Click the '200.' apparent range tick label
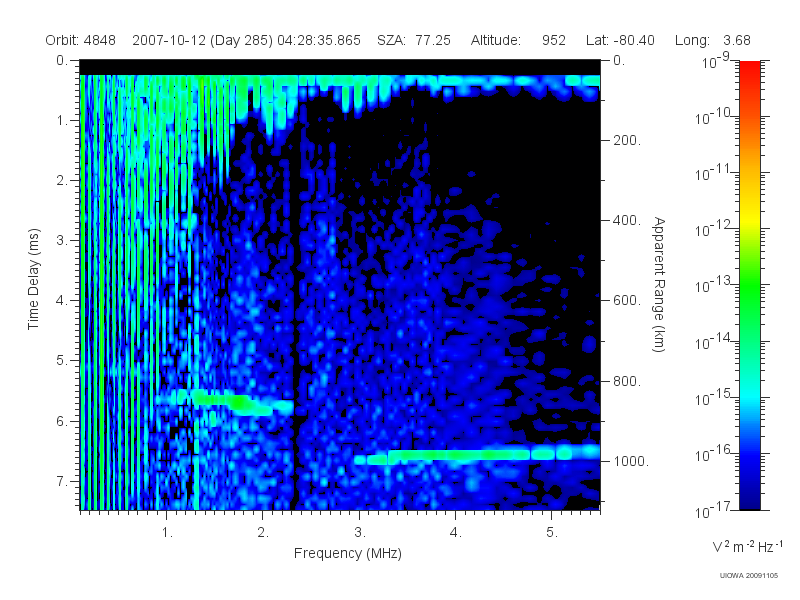Screen dimensions: 800x600 click(627, 140)
